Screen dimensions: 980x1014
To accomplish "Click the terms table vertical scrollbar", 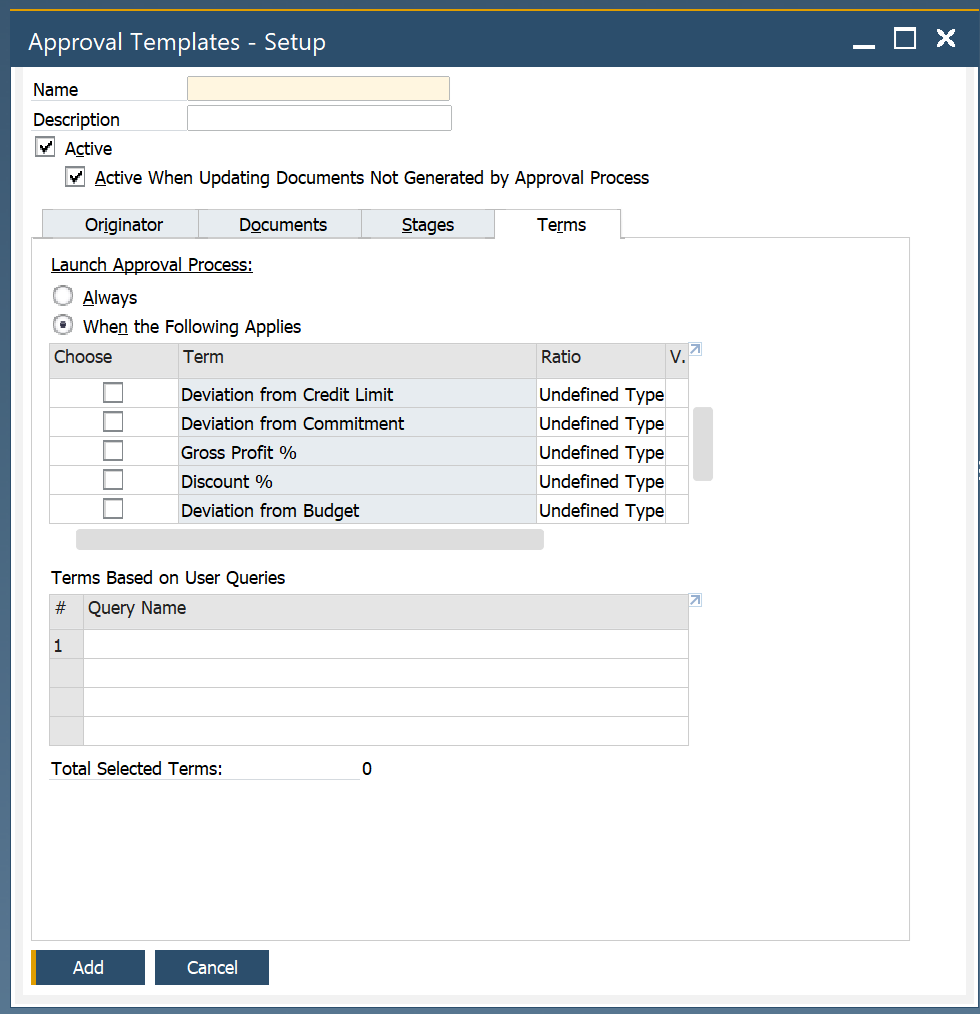I will [x=703, y=444].
